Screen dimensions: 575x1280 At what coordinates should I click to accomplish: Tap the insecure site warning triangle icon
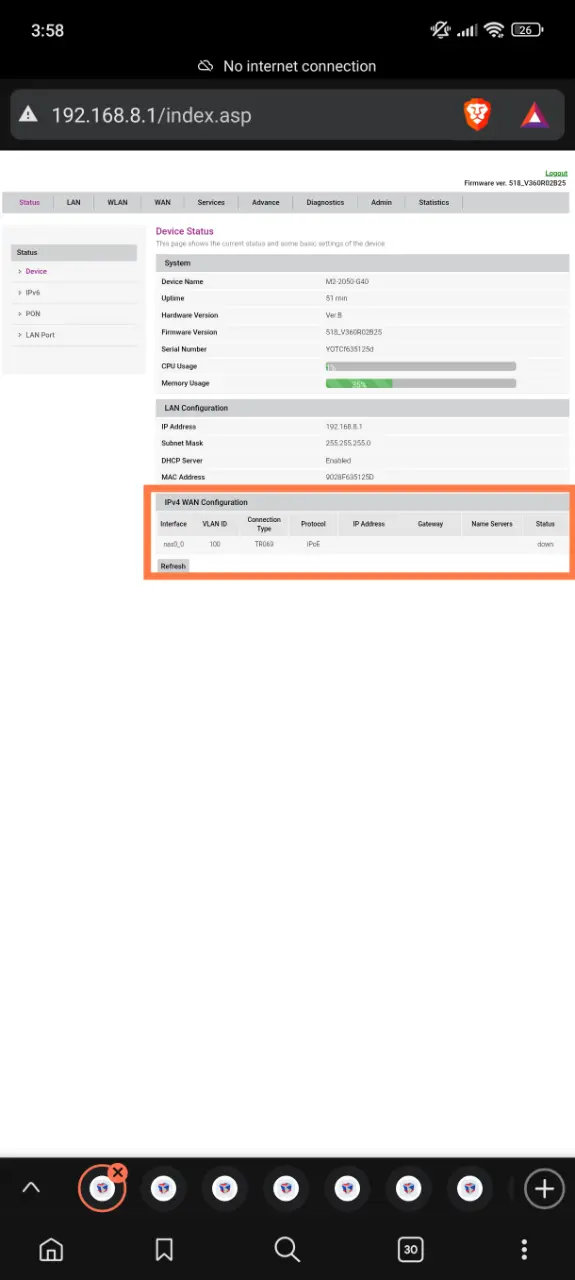[29, 115]
